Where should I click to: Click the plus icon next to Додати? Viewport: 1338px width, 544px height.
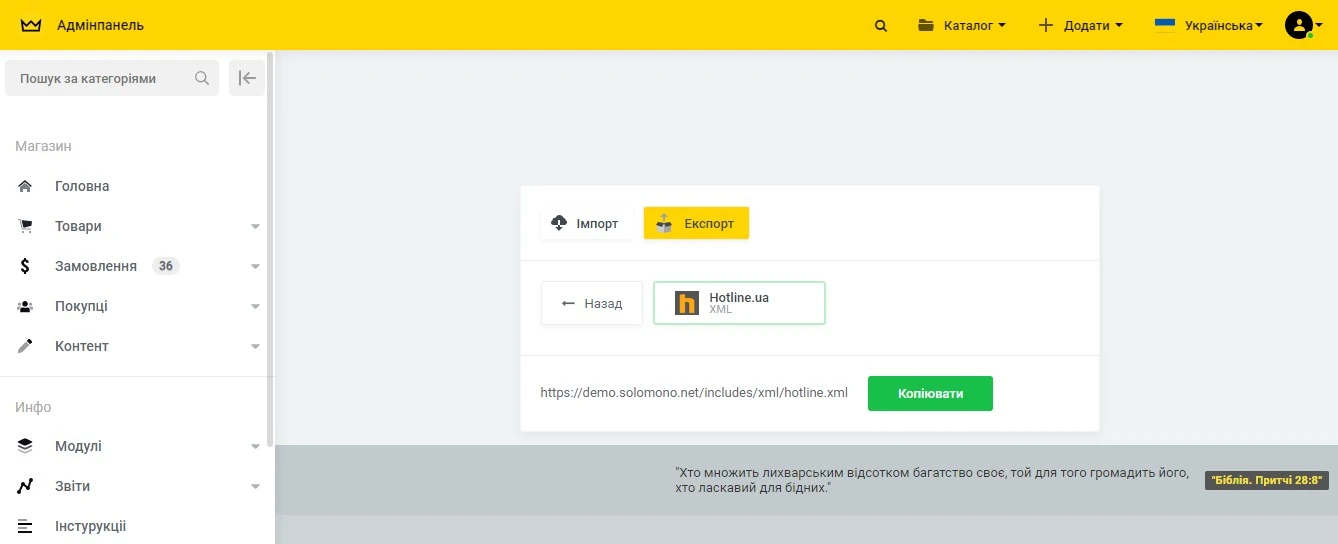point(1046,25)
